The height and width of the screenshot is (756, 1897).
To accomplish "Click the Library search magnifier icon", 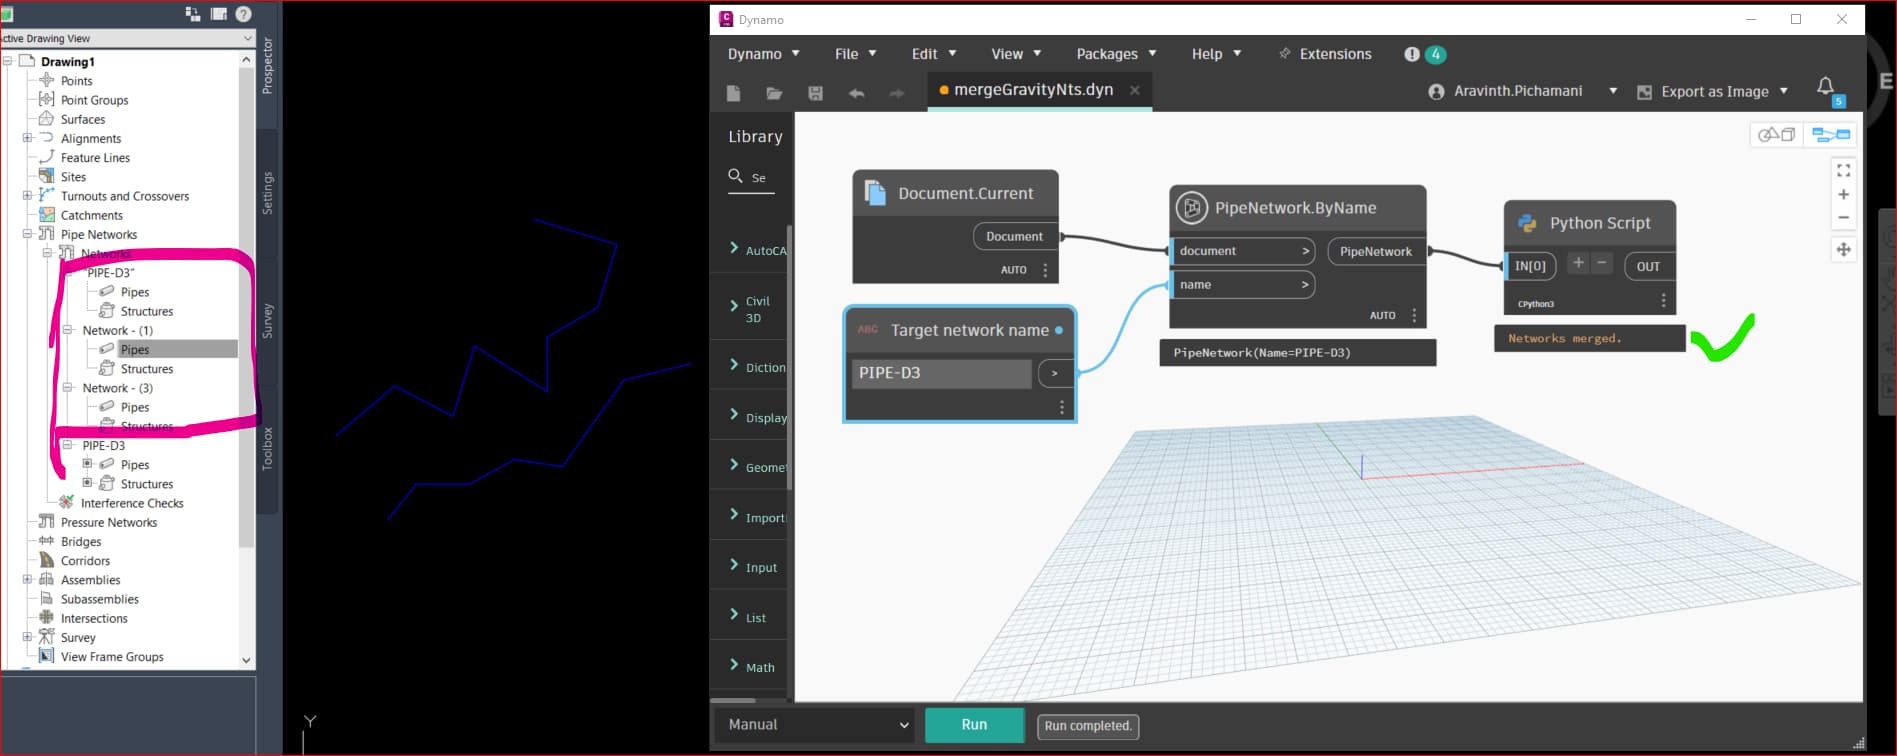I will (735, 176).
